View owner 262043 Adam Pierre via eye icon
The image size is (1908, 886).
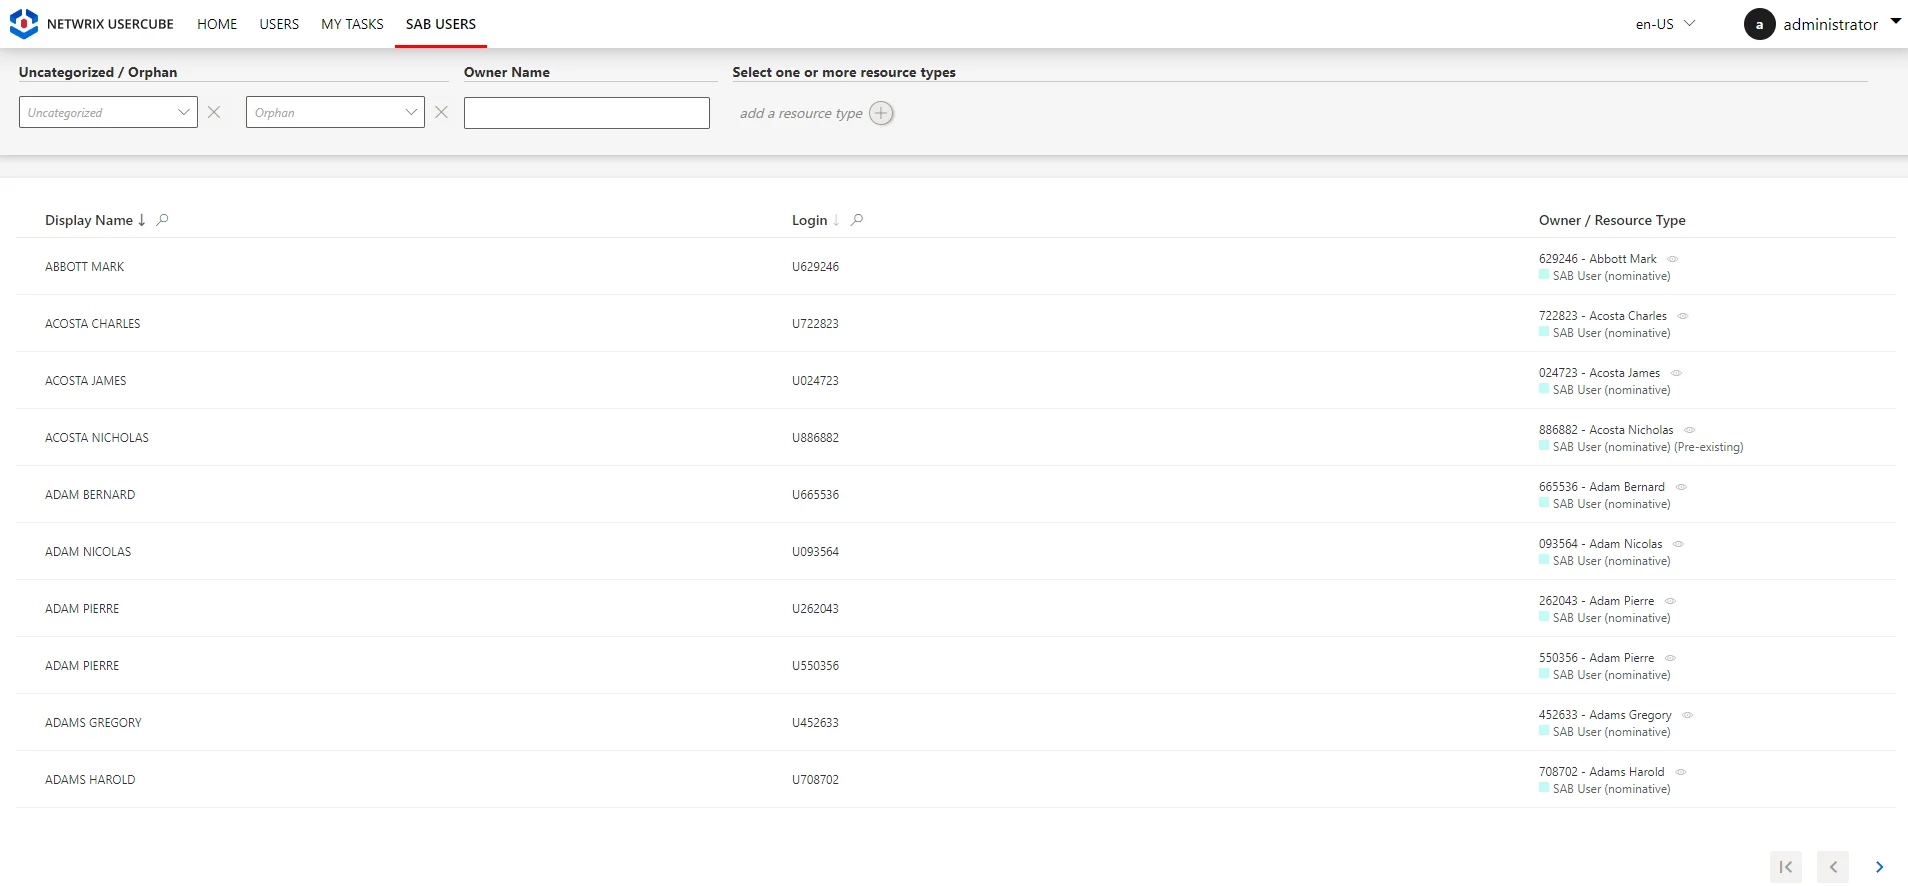[x=1670, y=601]
